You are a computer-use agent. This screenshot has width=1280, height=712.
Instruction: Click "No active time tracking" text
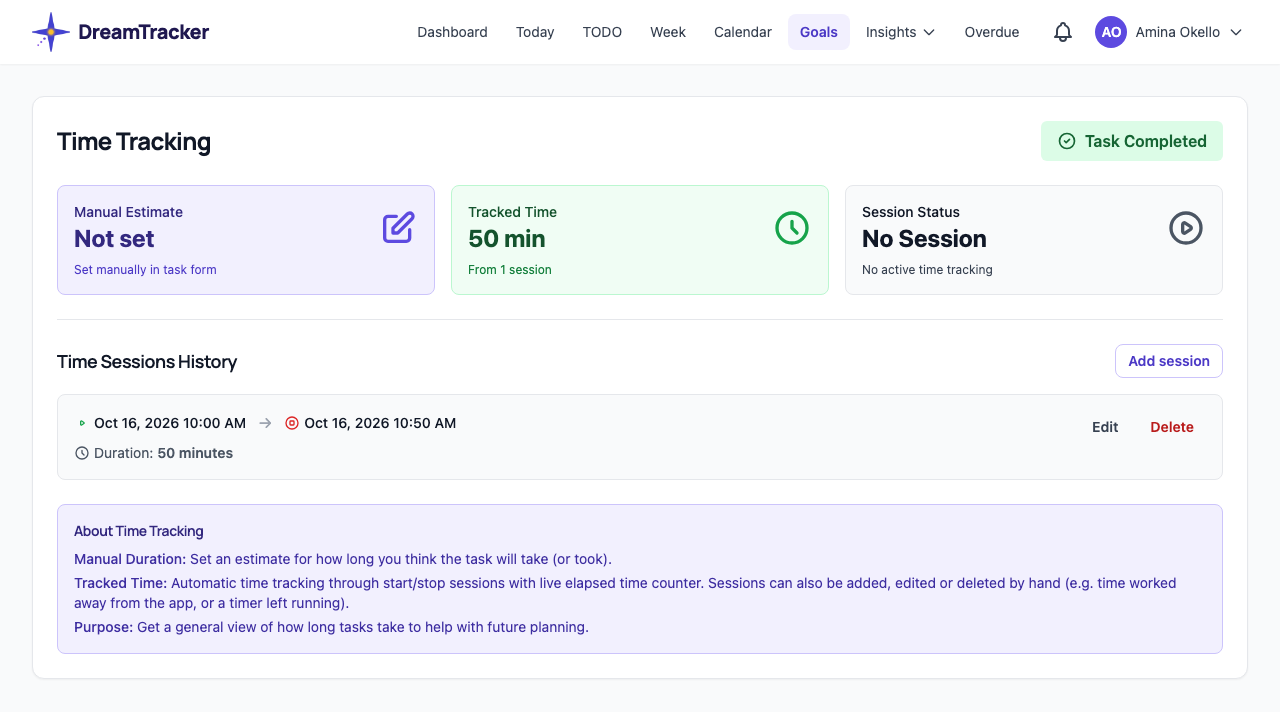(927, 270)
